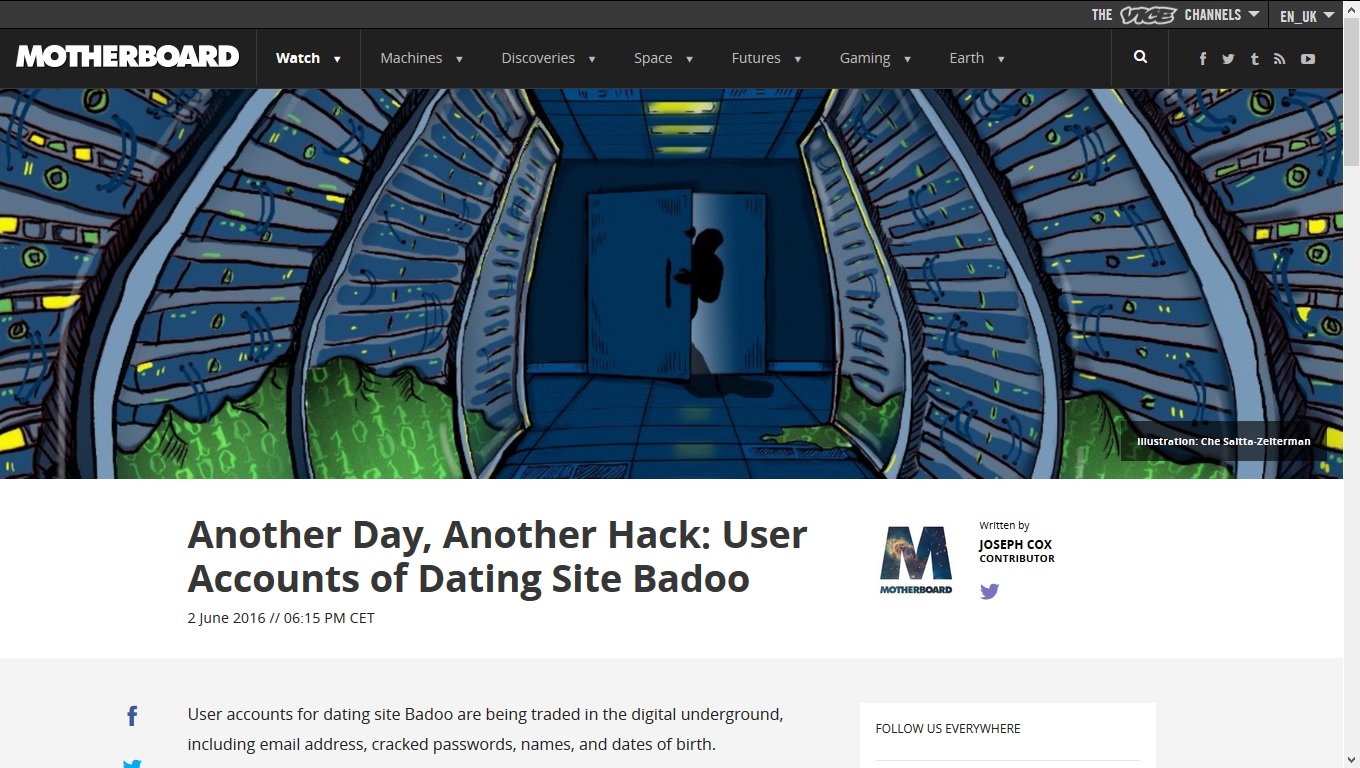
Task: Expand the Watch menu arrow
Action: (x=337, y=59)
